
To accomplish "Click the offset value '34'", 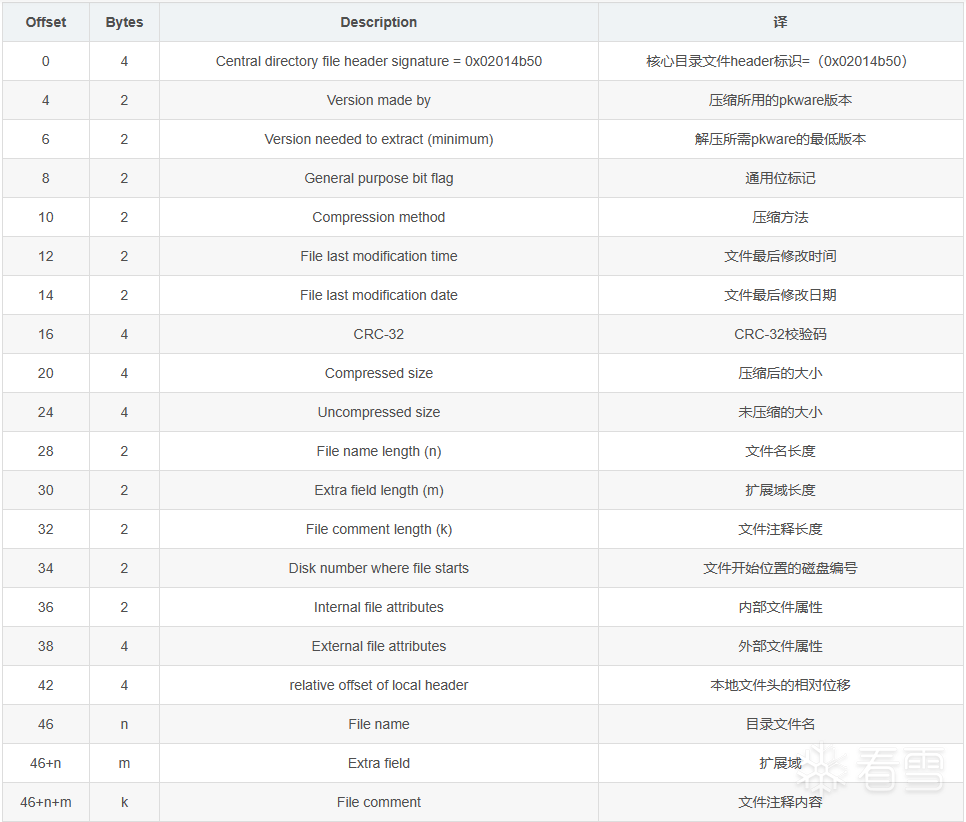I will 46,568.
